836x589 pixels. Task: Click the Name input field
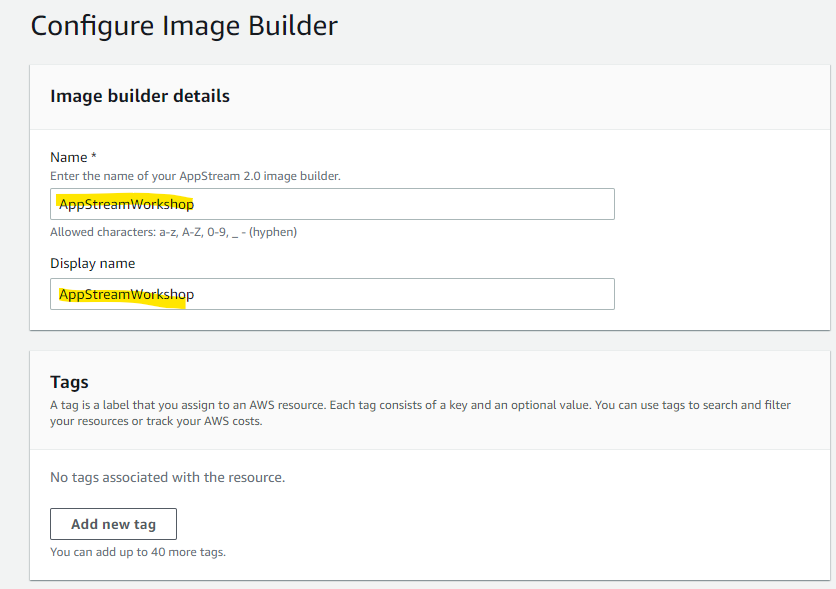tap(332, 204)
